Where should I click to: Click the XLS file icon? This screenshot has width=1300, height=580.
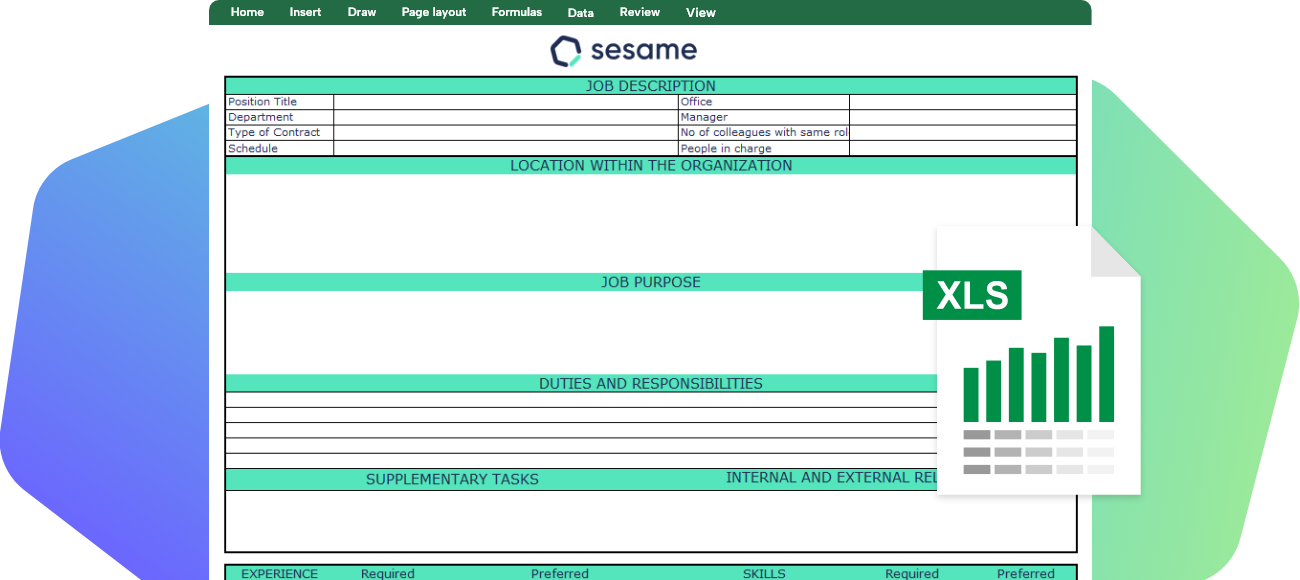coord(972,294)
